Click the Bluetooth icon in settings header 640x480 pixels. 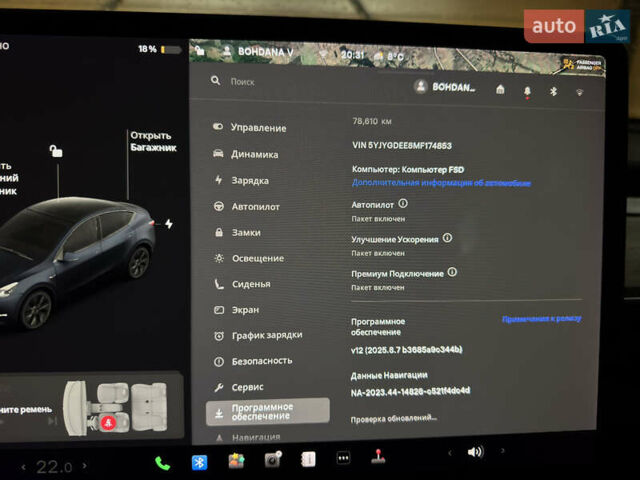pyautogui.click(x=553, y=91)
